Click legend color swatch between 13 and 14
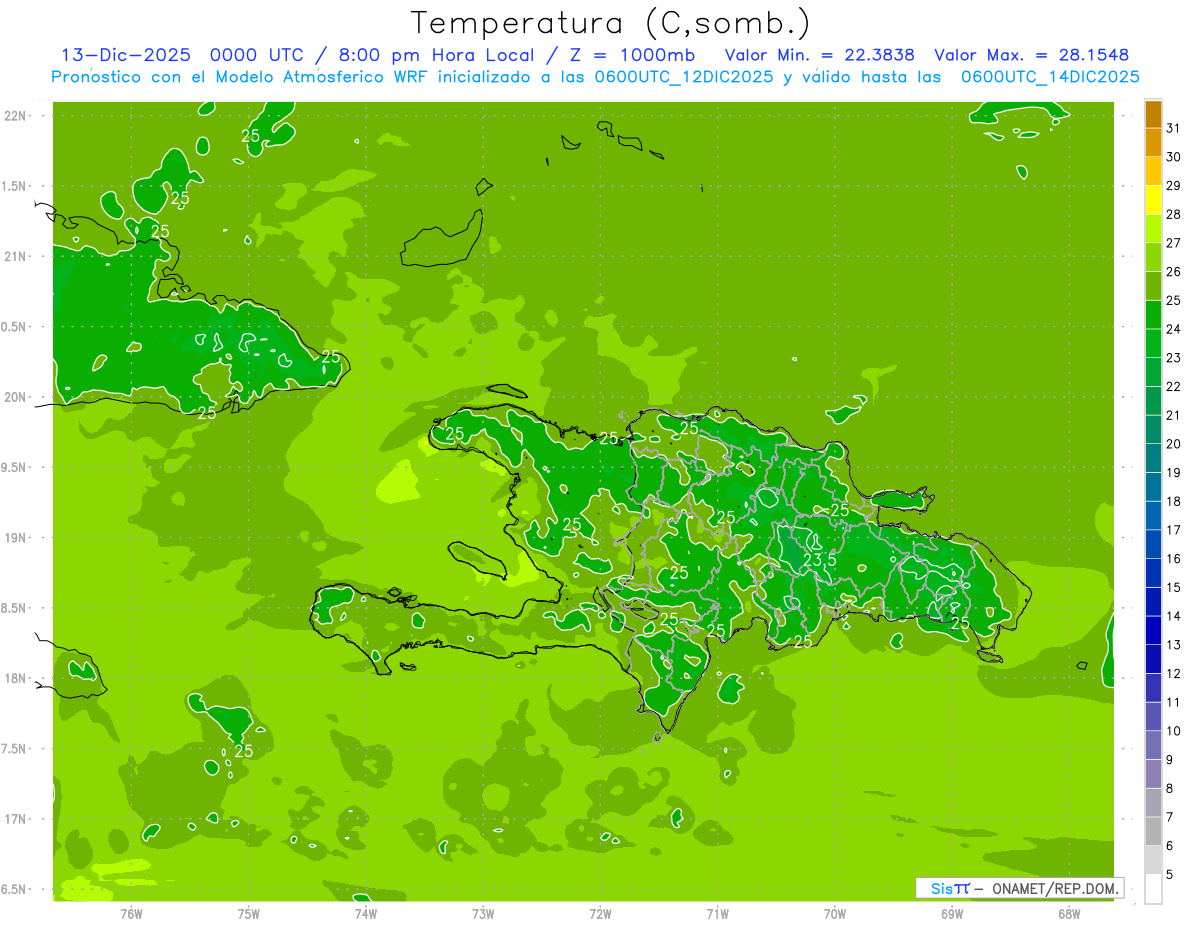This screenshot has height=927, width=1200. coord(1153,631)
